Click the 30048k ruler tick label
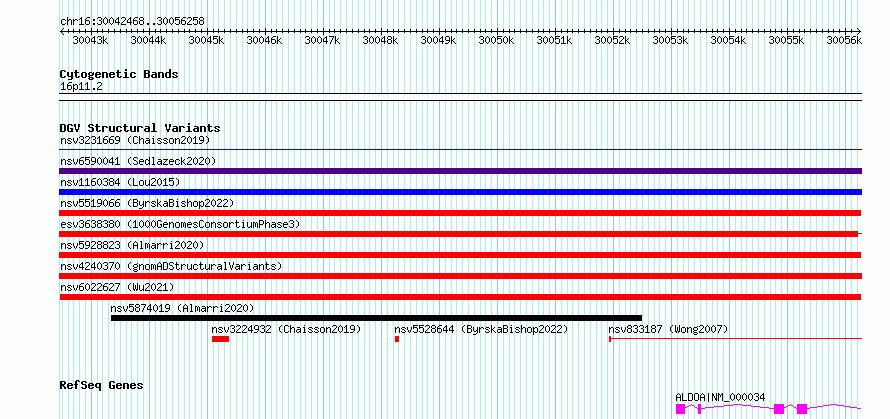Viewport: 890px width, 419px height. 380,40
